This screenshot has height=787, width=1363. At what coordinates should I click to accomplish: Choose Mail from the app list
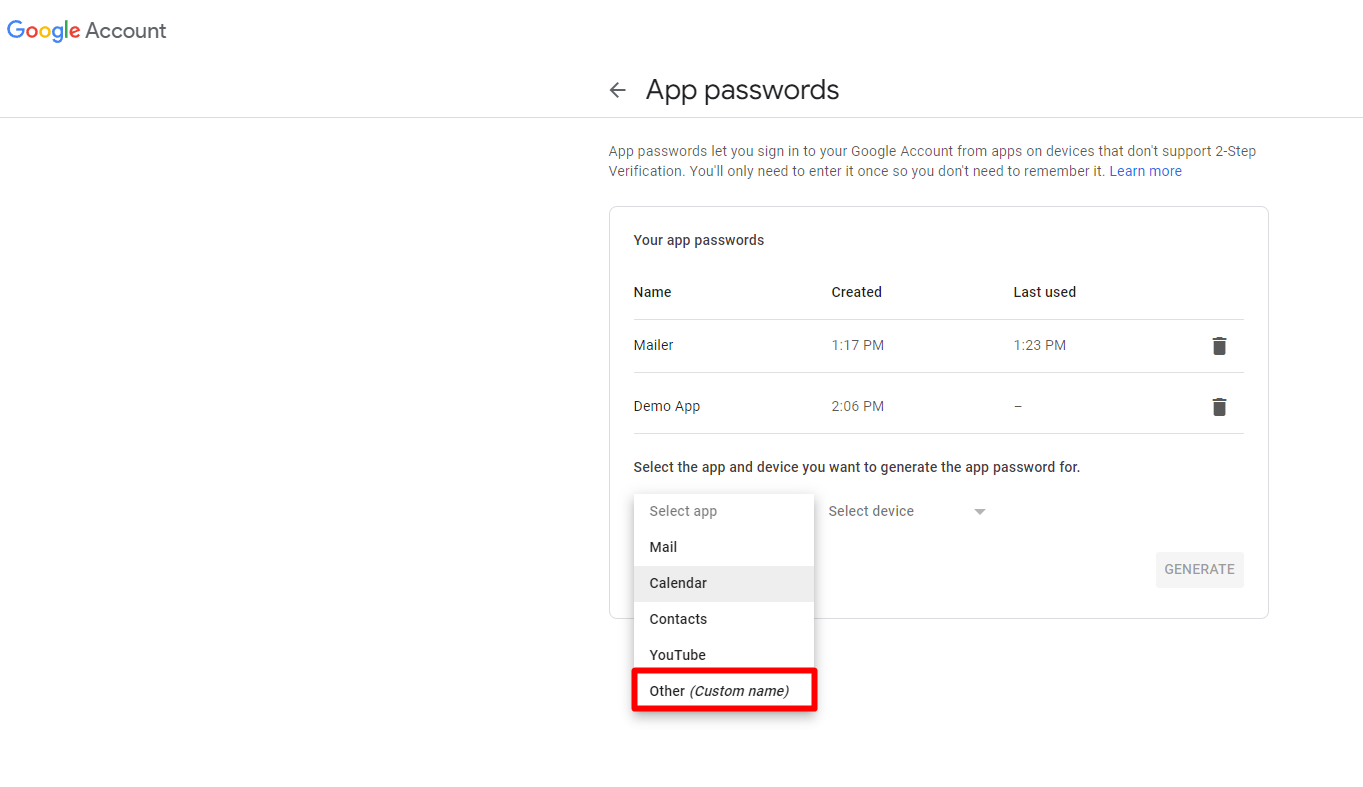(x=663, y=547)
